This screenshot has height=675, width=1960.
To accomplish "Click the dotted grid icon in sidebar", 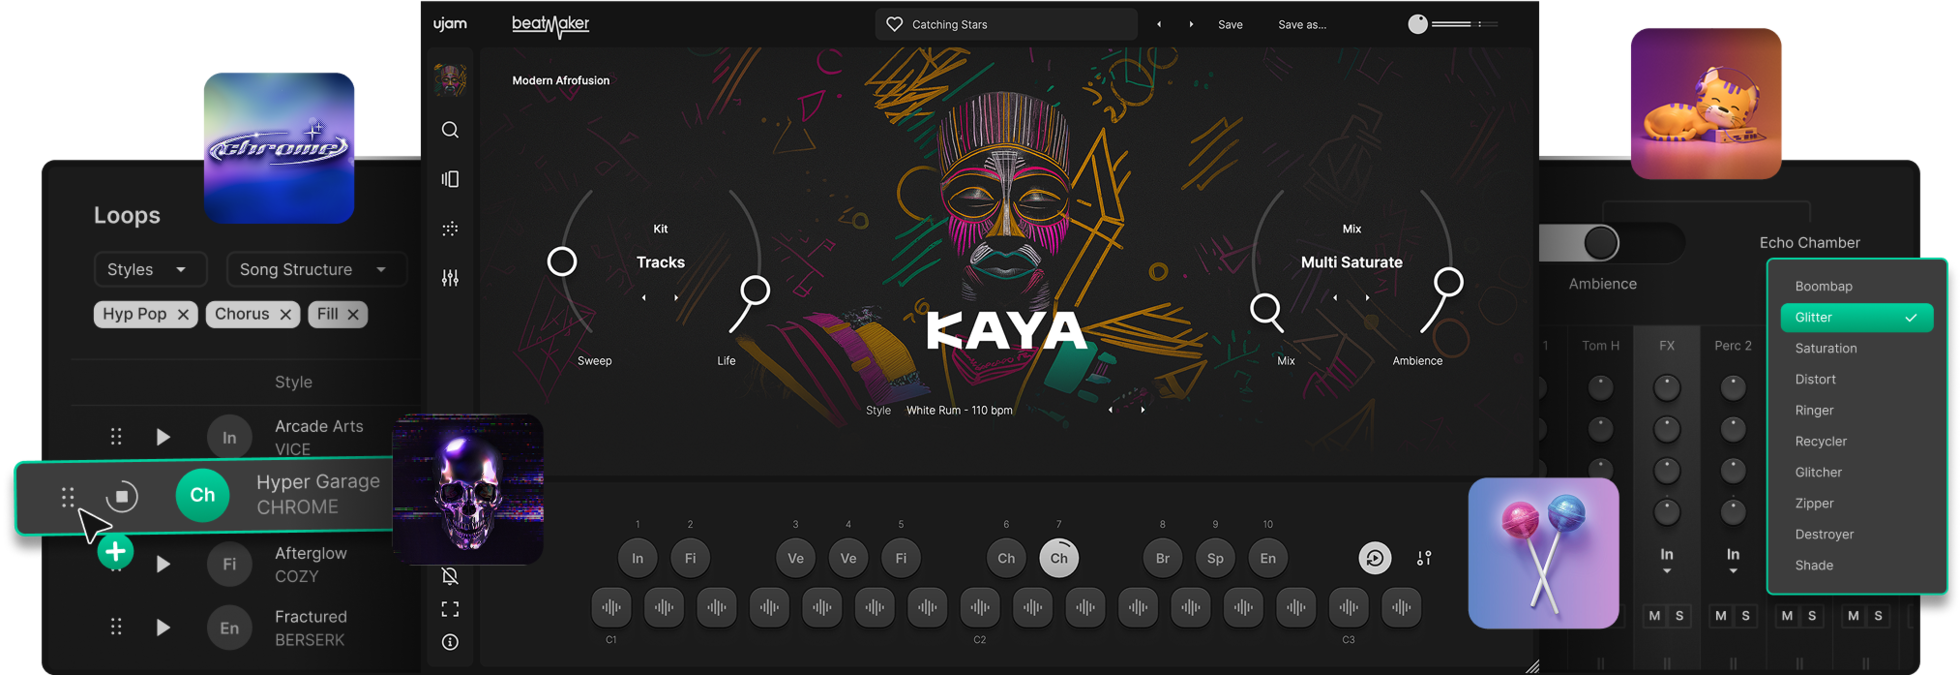I will tap(450, 229).
